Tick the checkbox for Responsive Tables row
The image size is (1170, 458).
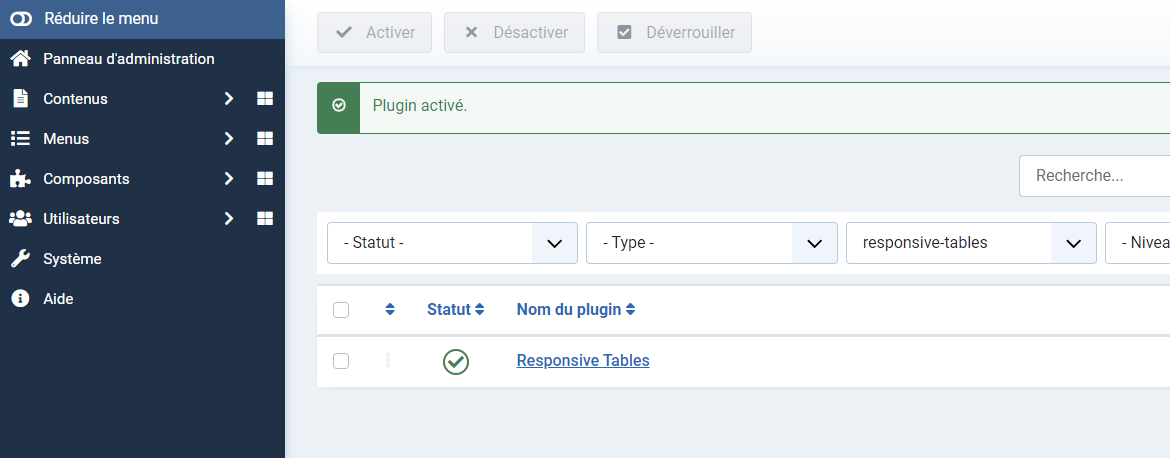[341, 361]
